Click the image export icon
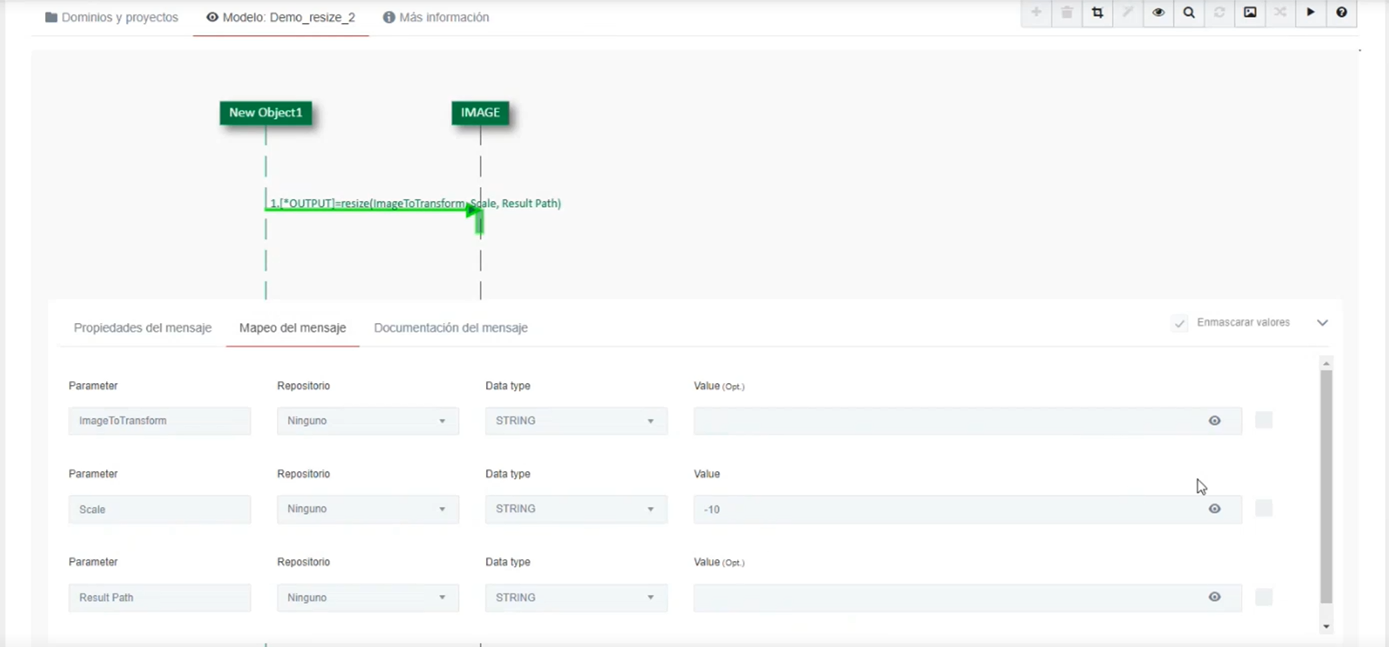This screenshot has height=647, width=1389. [x=1250, y=13]
